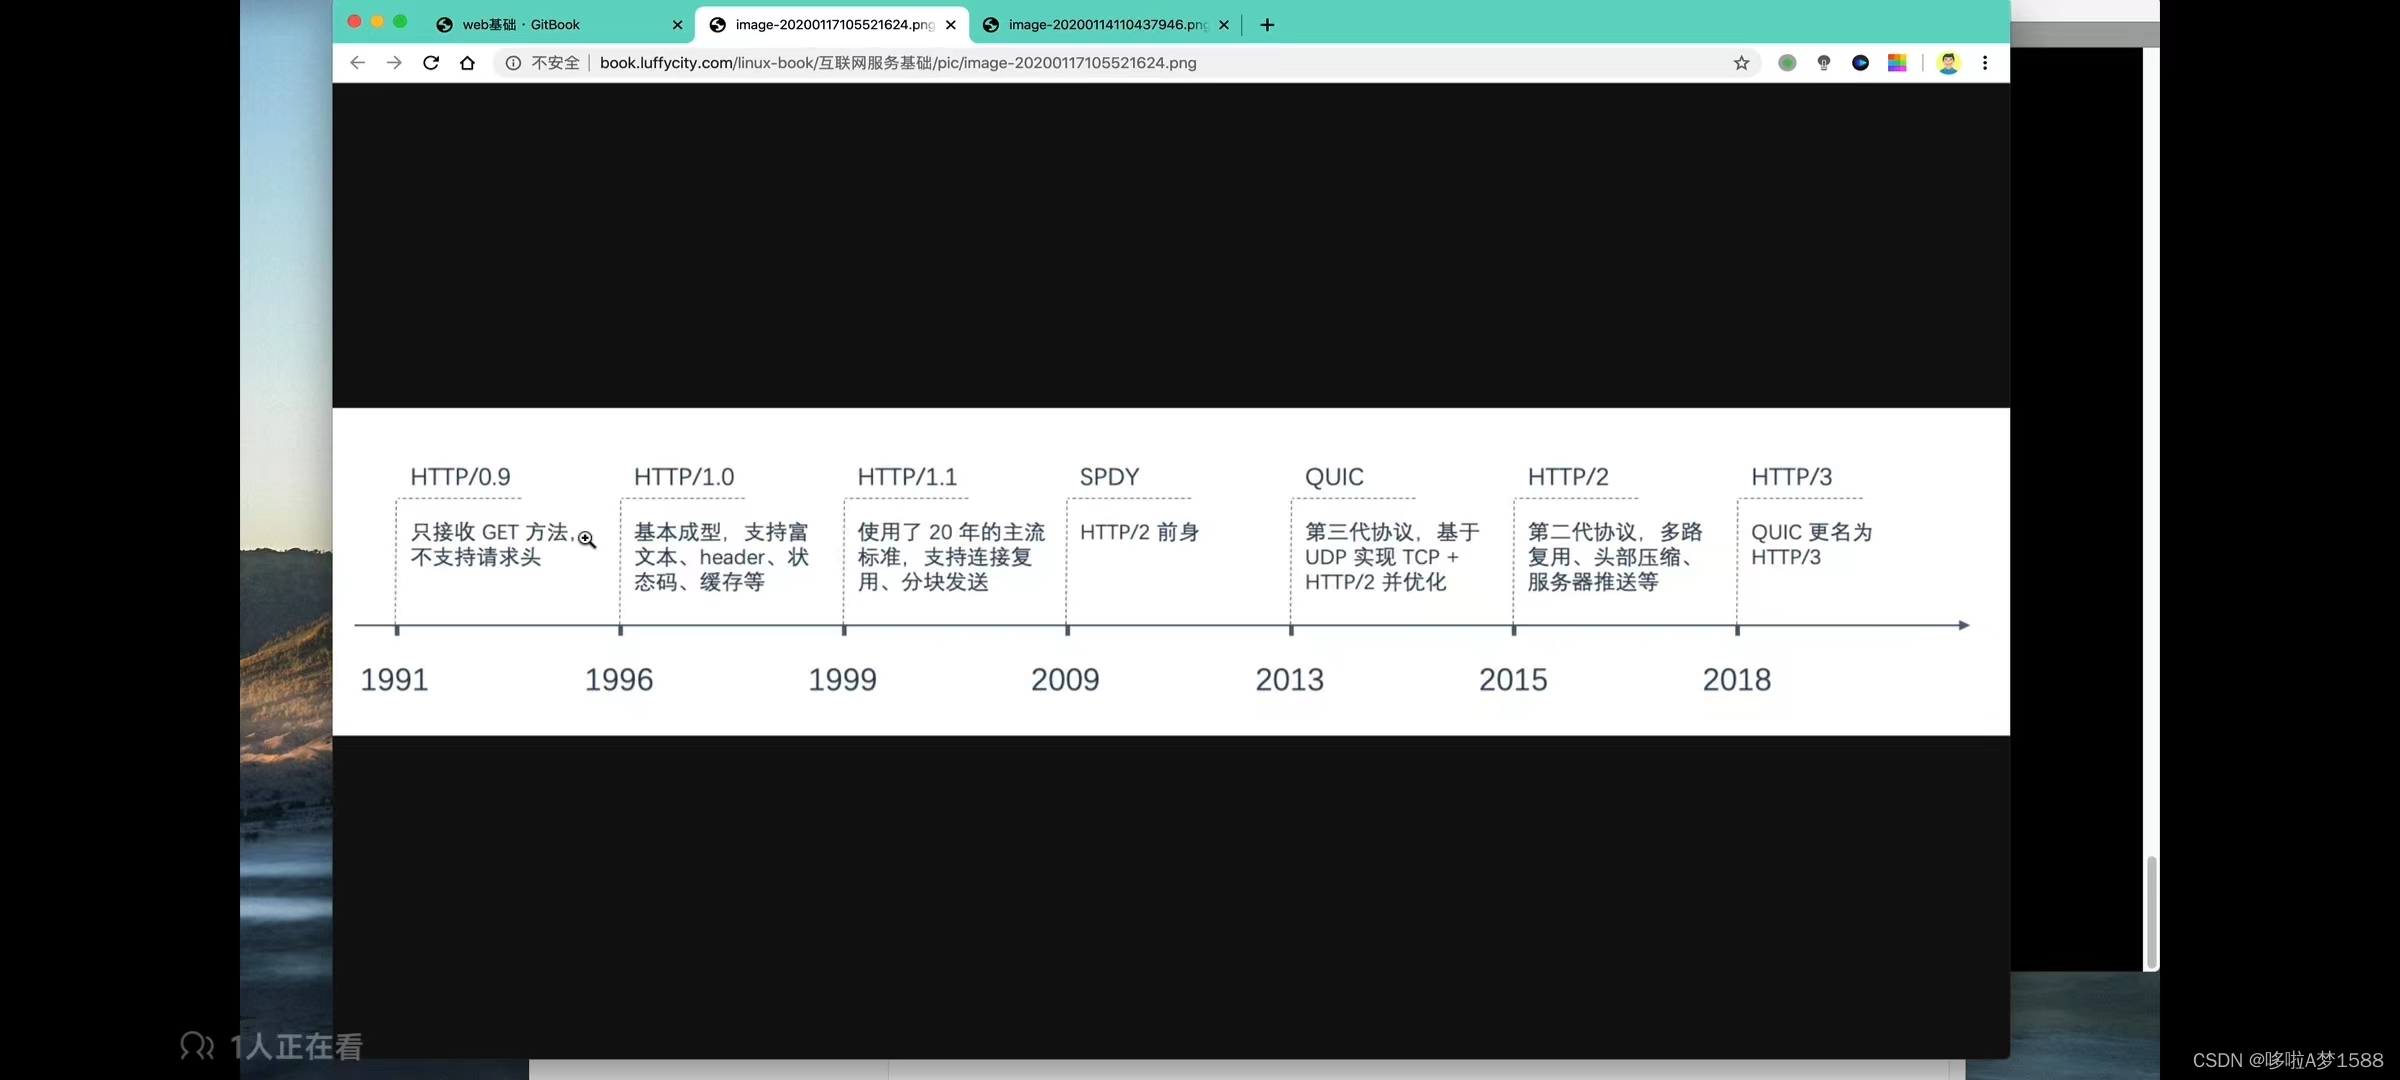Click the browser back arrow
The width and height of the screenshot is (2400, 1080).
click(357, 63)
